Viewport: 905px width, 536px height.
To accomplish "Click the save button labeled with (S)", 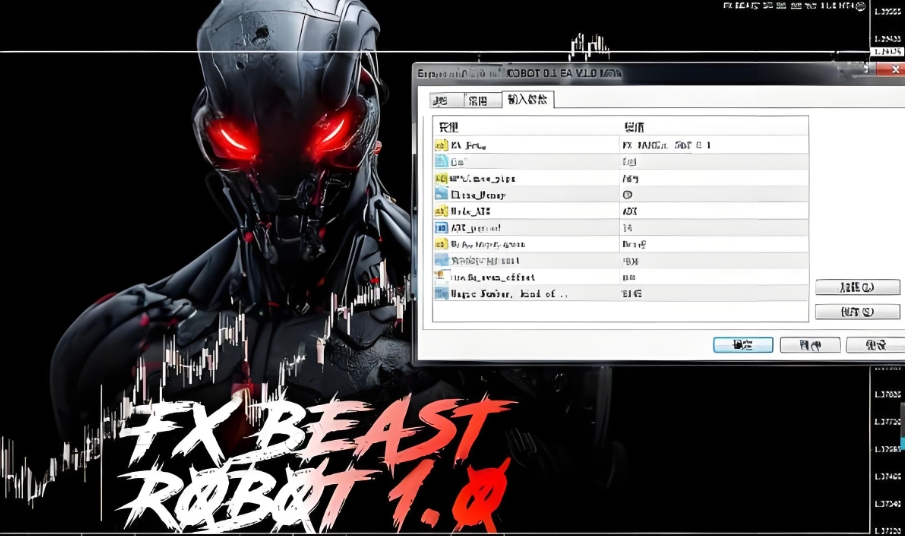I will (x=857, y=312).
